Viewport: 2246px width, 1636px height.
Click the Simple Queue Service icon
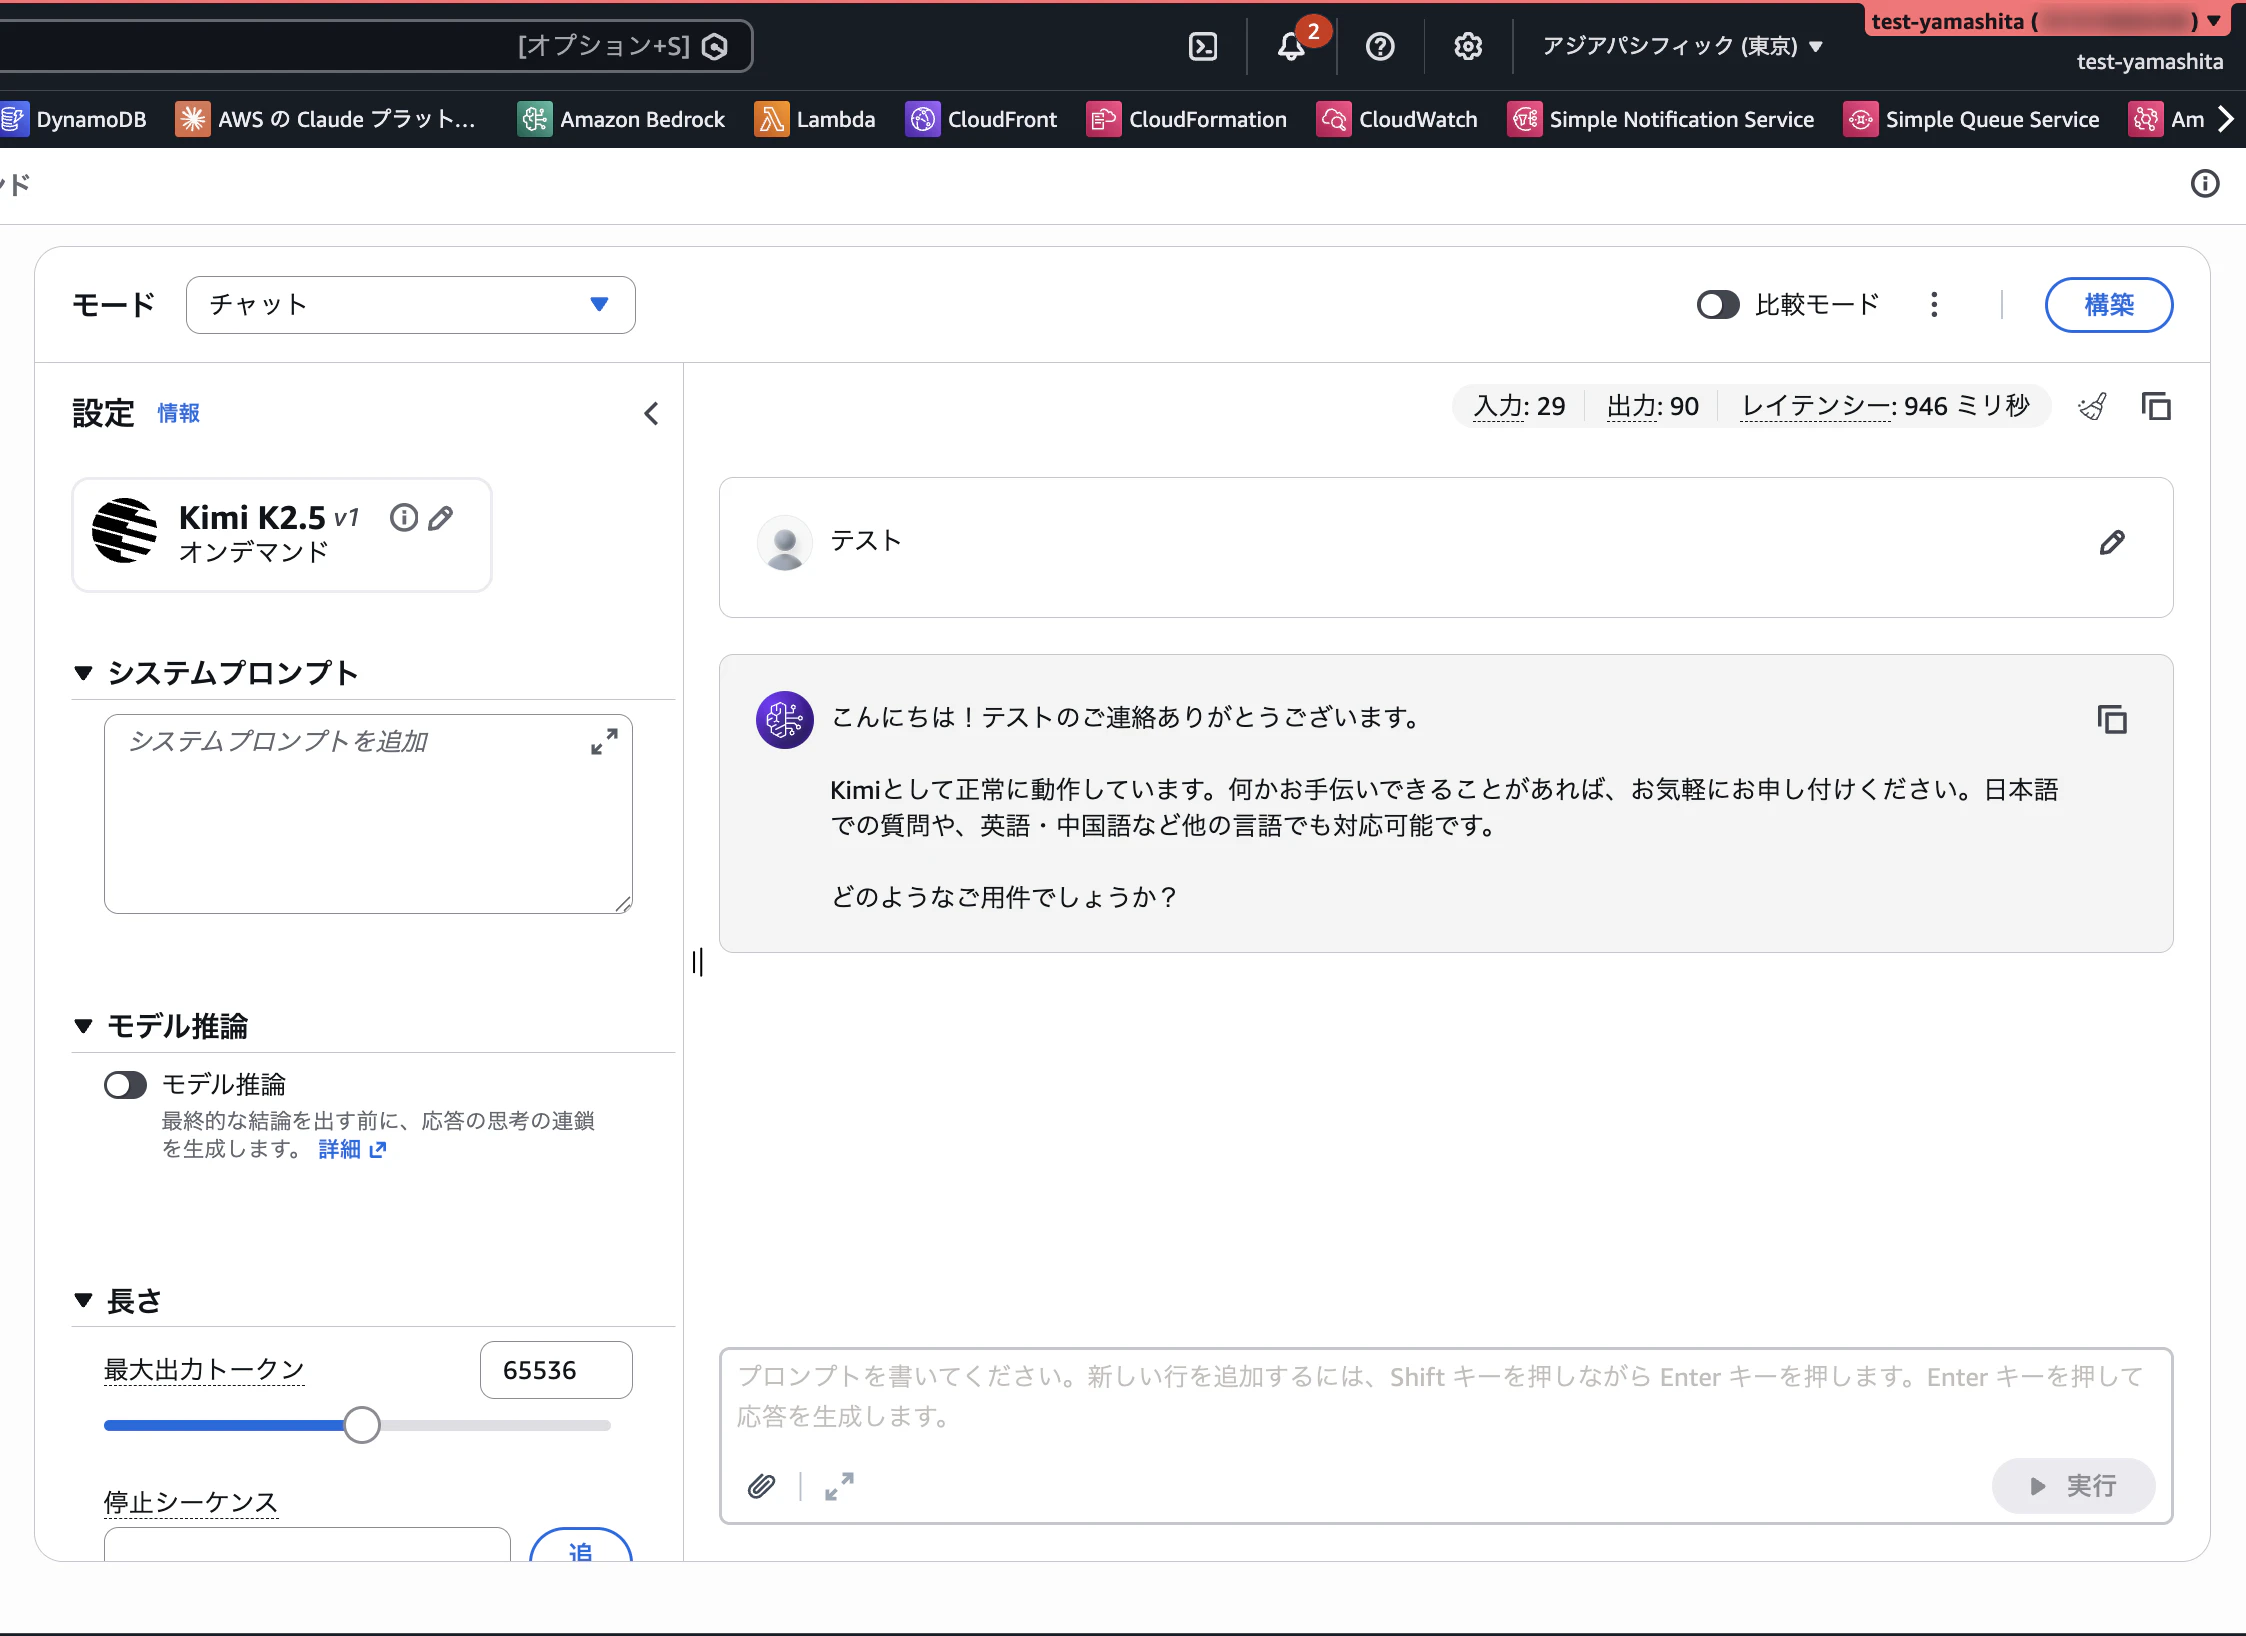click(1860, 119)
